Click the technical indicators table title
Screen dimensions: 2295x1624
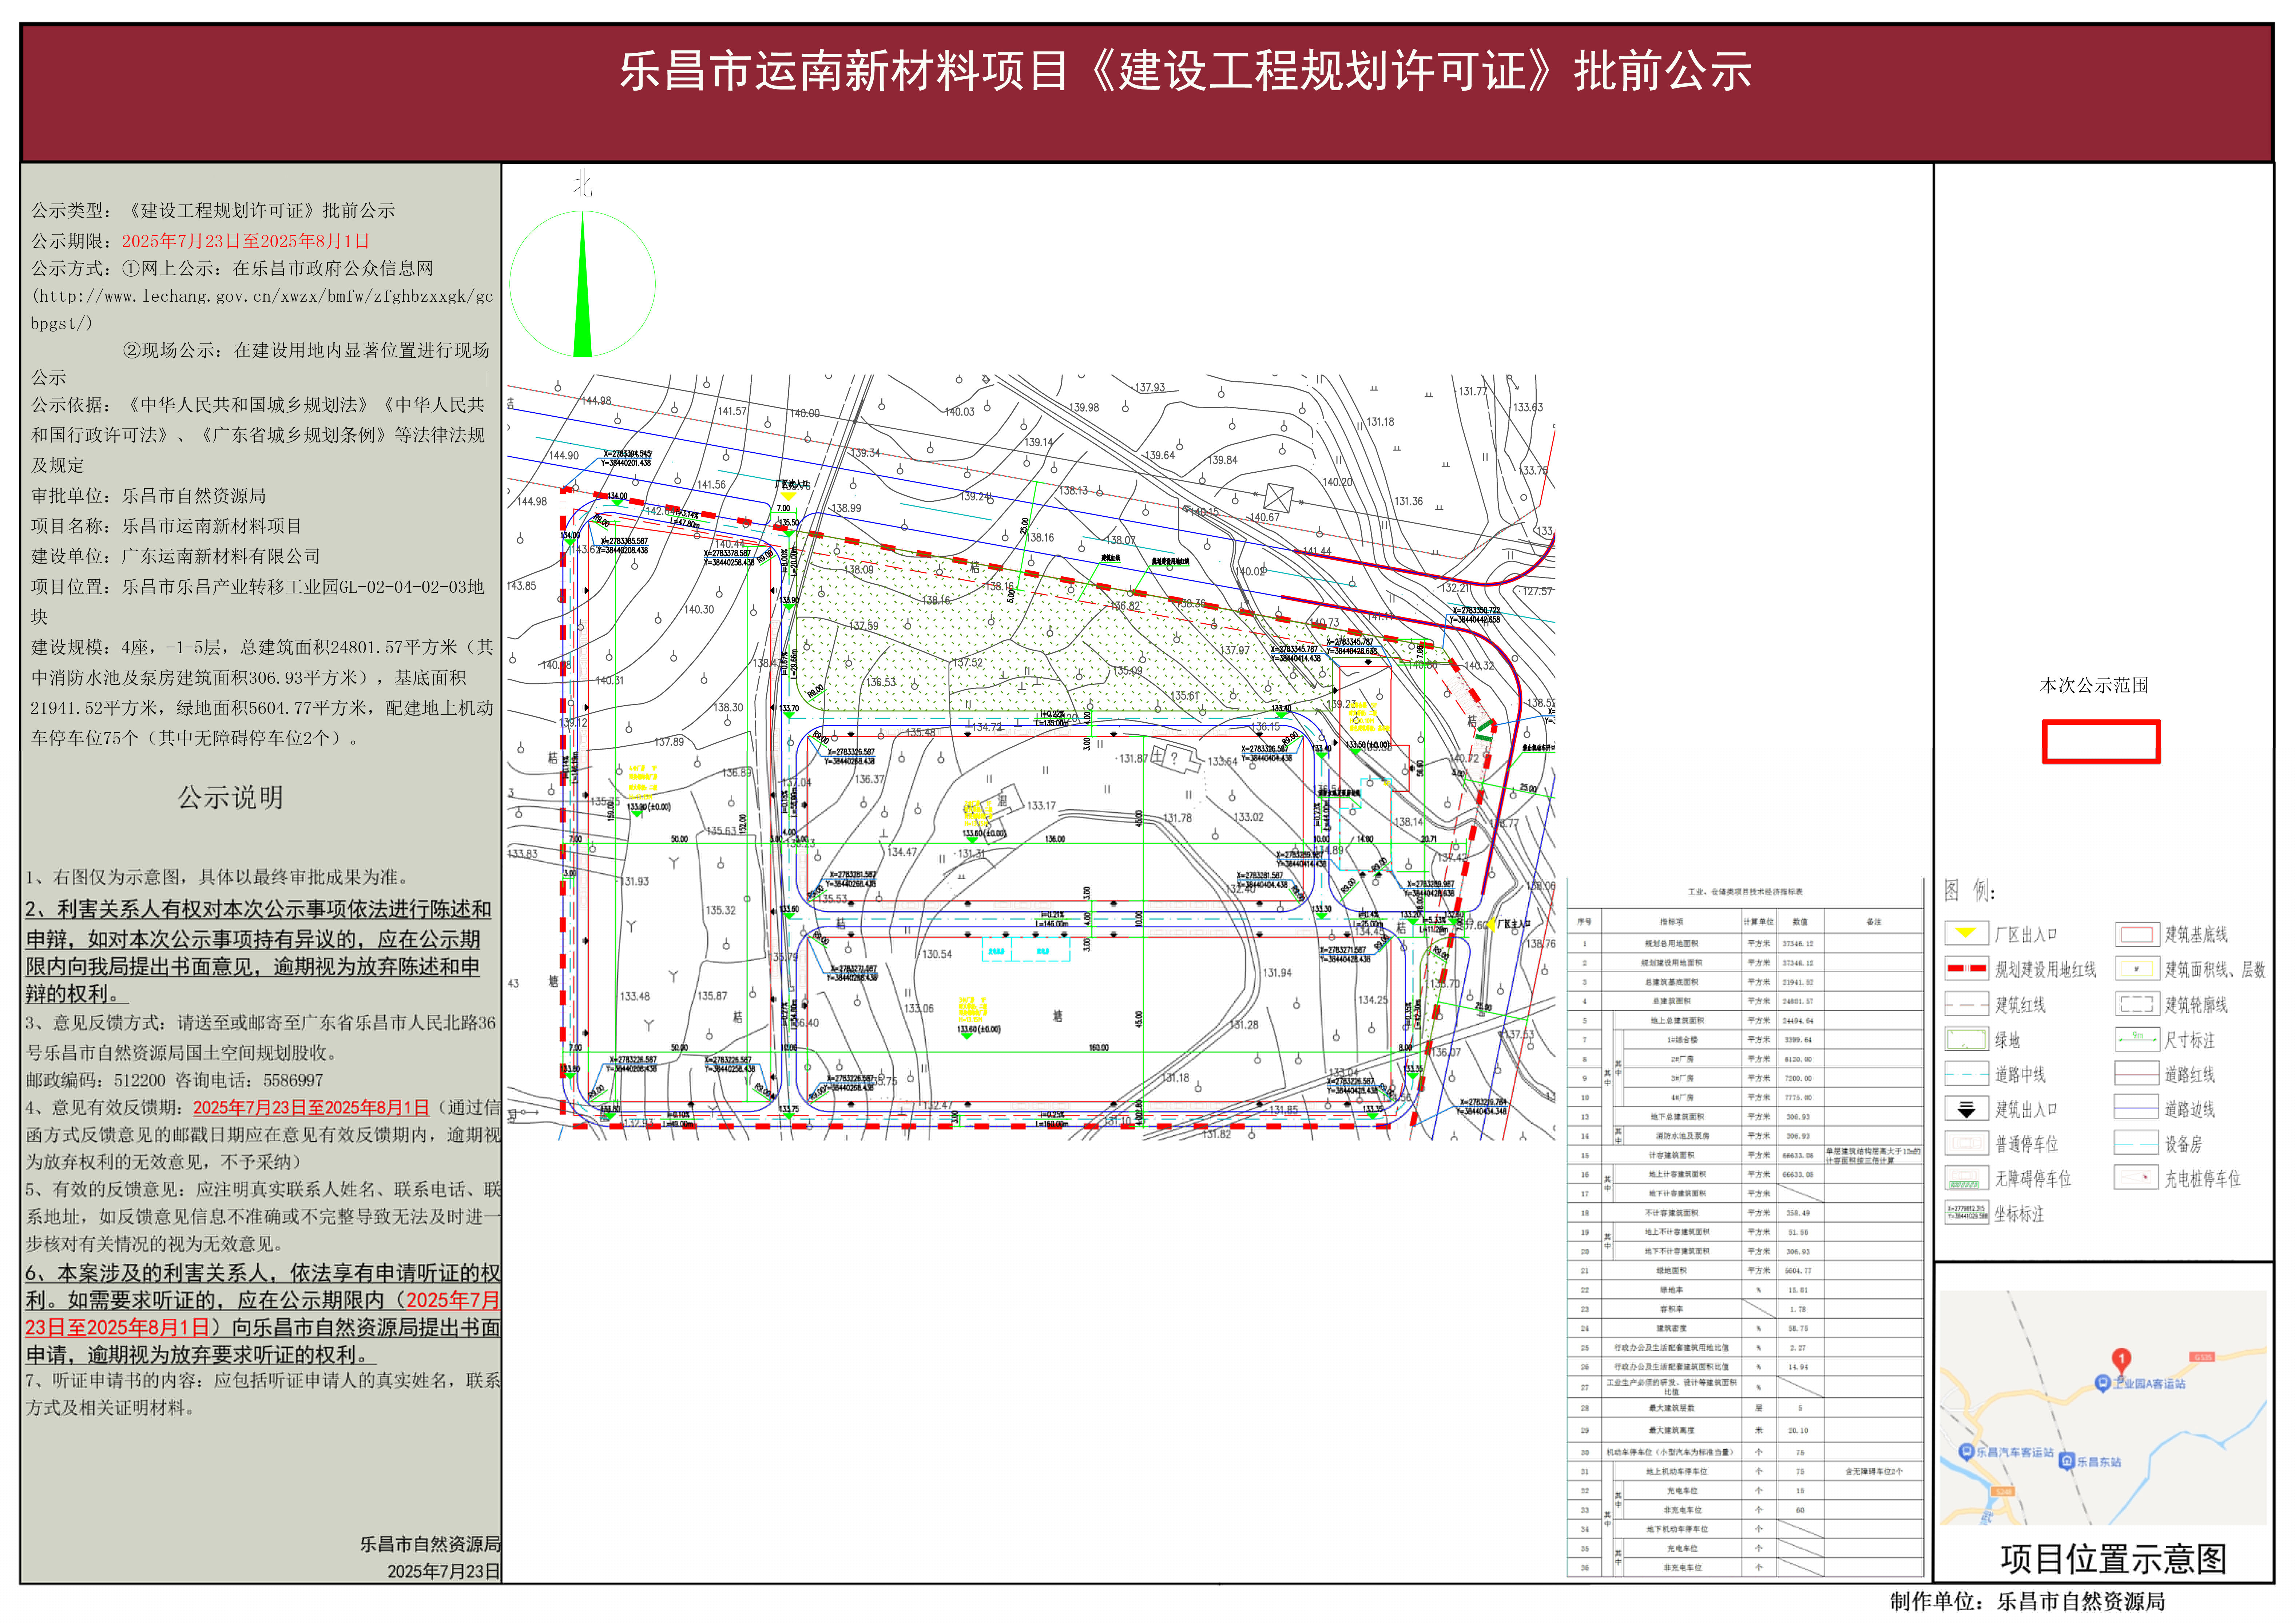pyautogui.click(x=1745, y=891)
